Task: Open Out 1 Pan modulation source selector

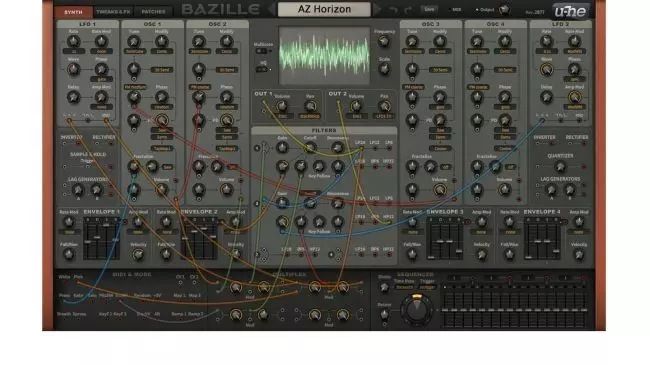Action: (x=310, y=117)
